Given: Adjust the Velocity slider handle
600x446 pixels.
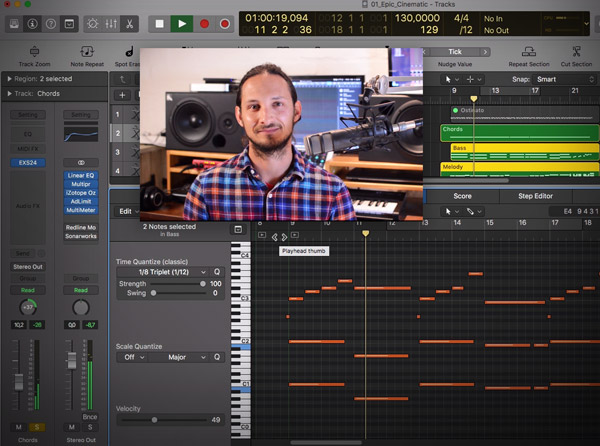Looking at the screenshot, I should (154, 420).
